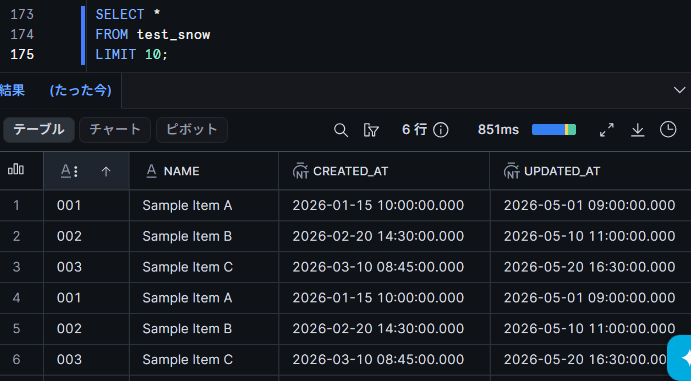Screen dimensions: 691x381
Task: Click Sample Item B in row 5
Action: pos(187,329)
